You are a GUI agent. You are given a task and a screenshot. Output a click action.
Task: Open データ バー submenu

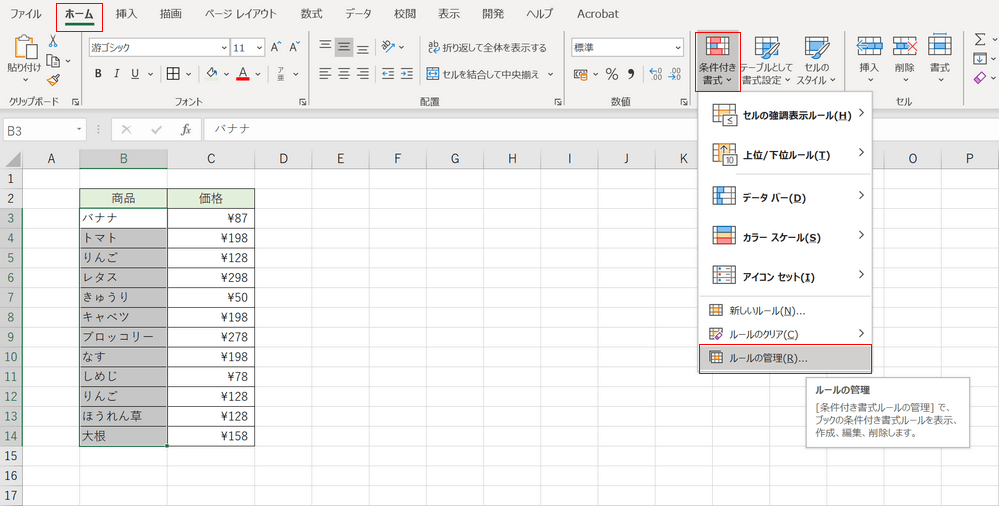tap(785, 198)
